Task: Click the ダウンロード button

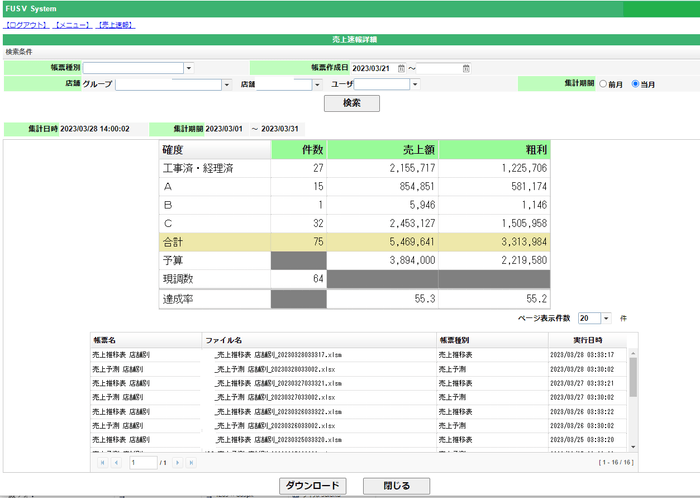Action: pos(311,485)
